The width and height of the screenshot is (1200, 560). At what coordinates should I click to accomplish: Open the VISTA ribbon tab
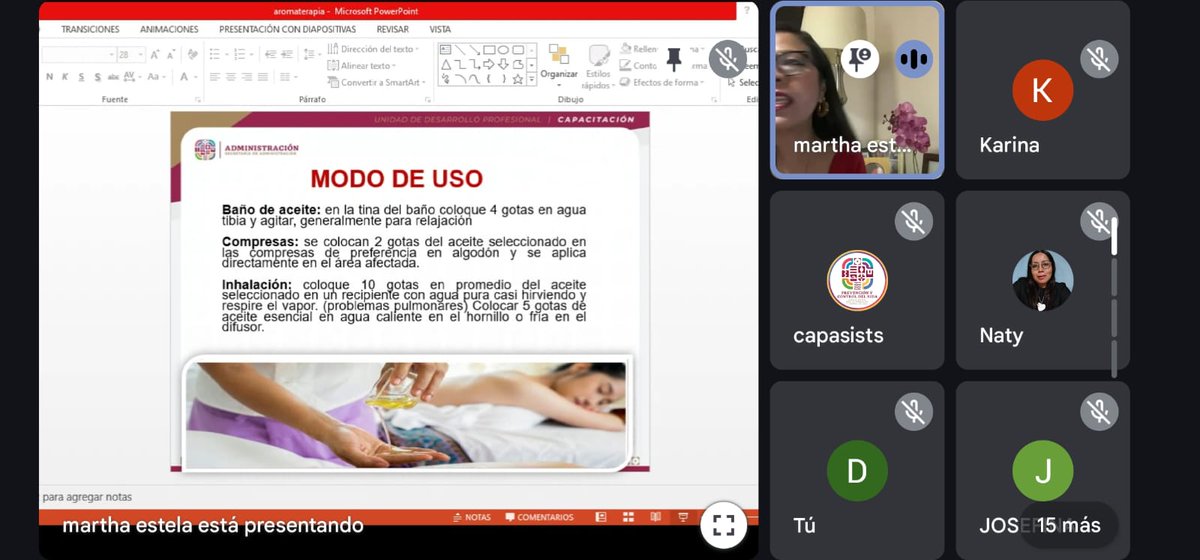coord(440,30)
